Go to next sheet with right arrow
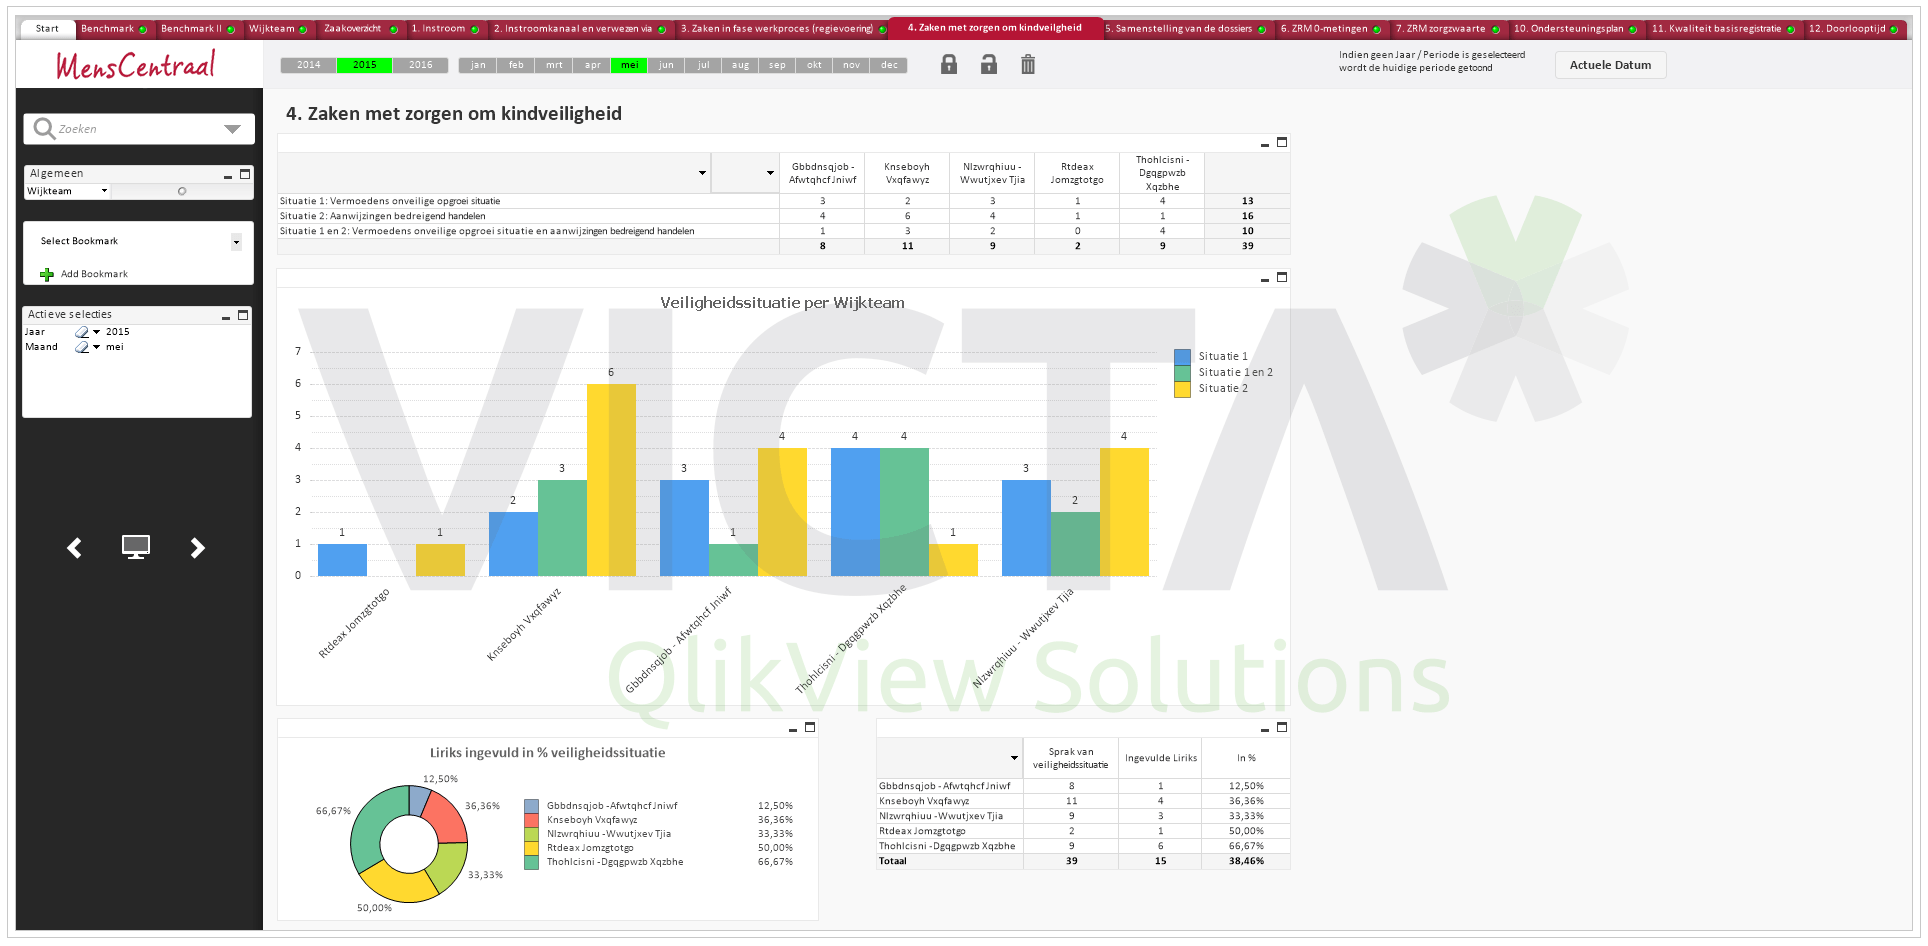1928x946 pixels. 197,547
